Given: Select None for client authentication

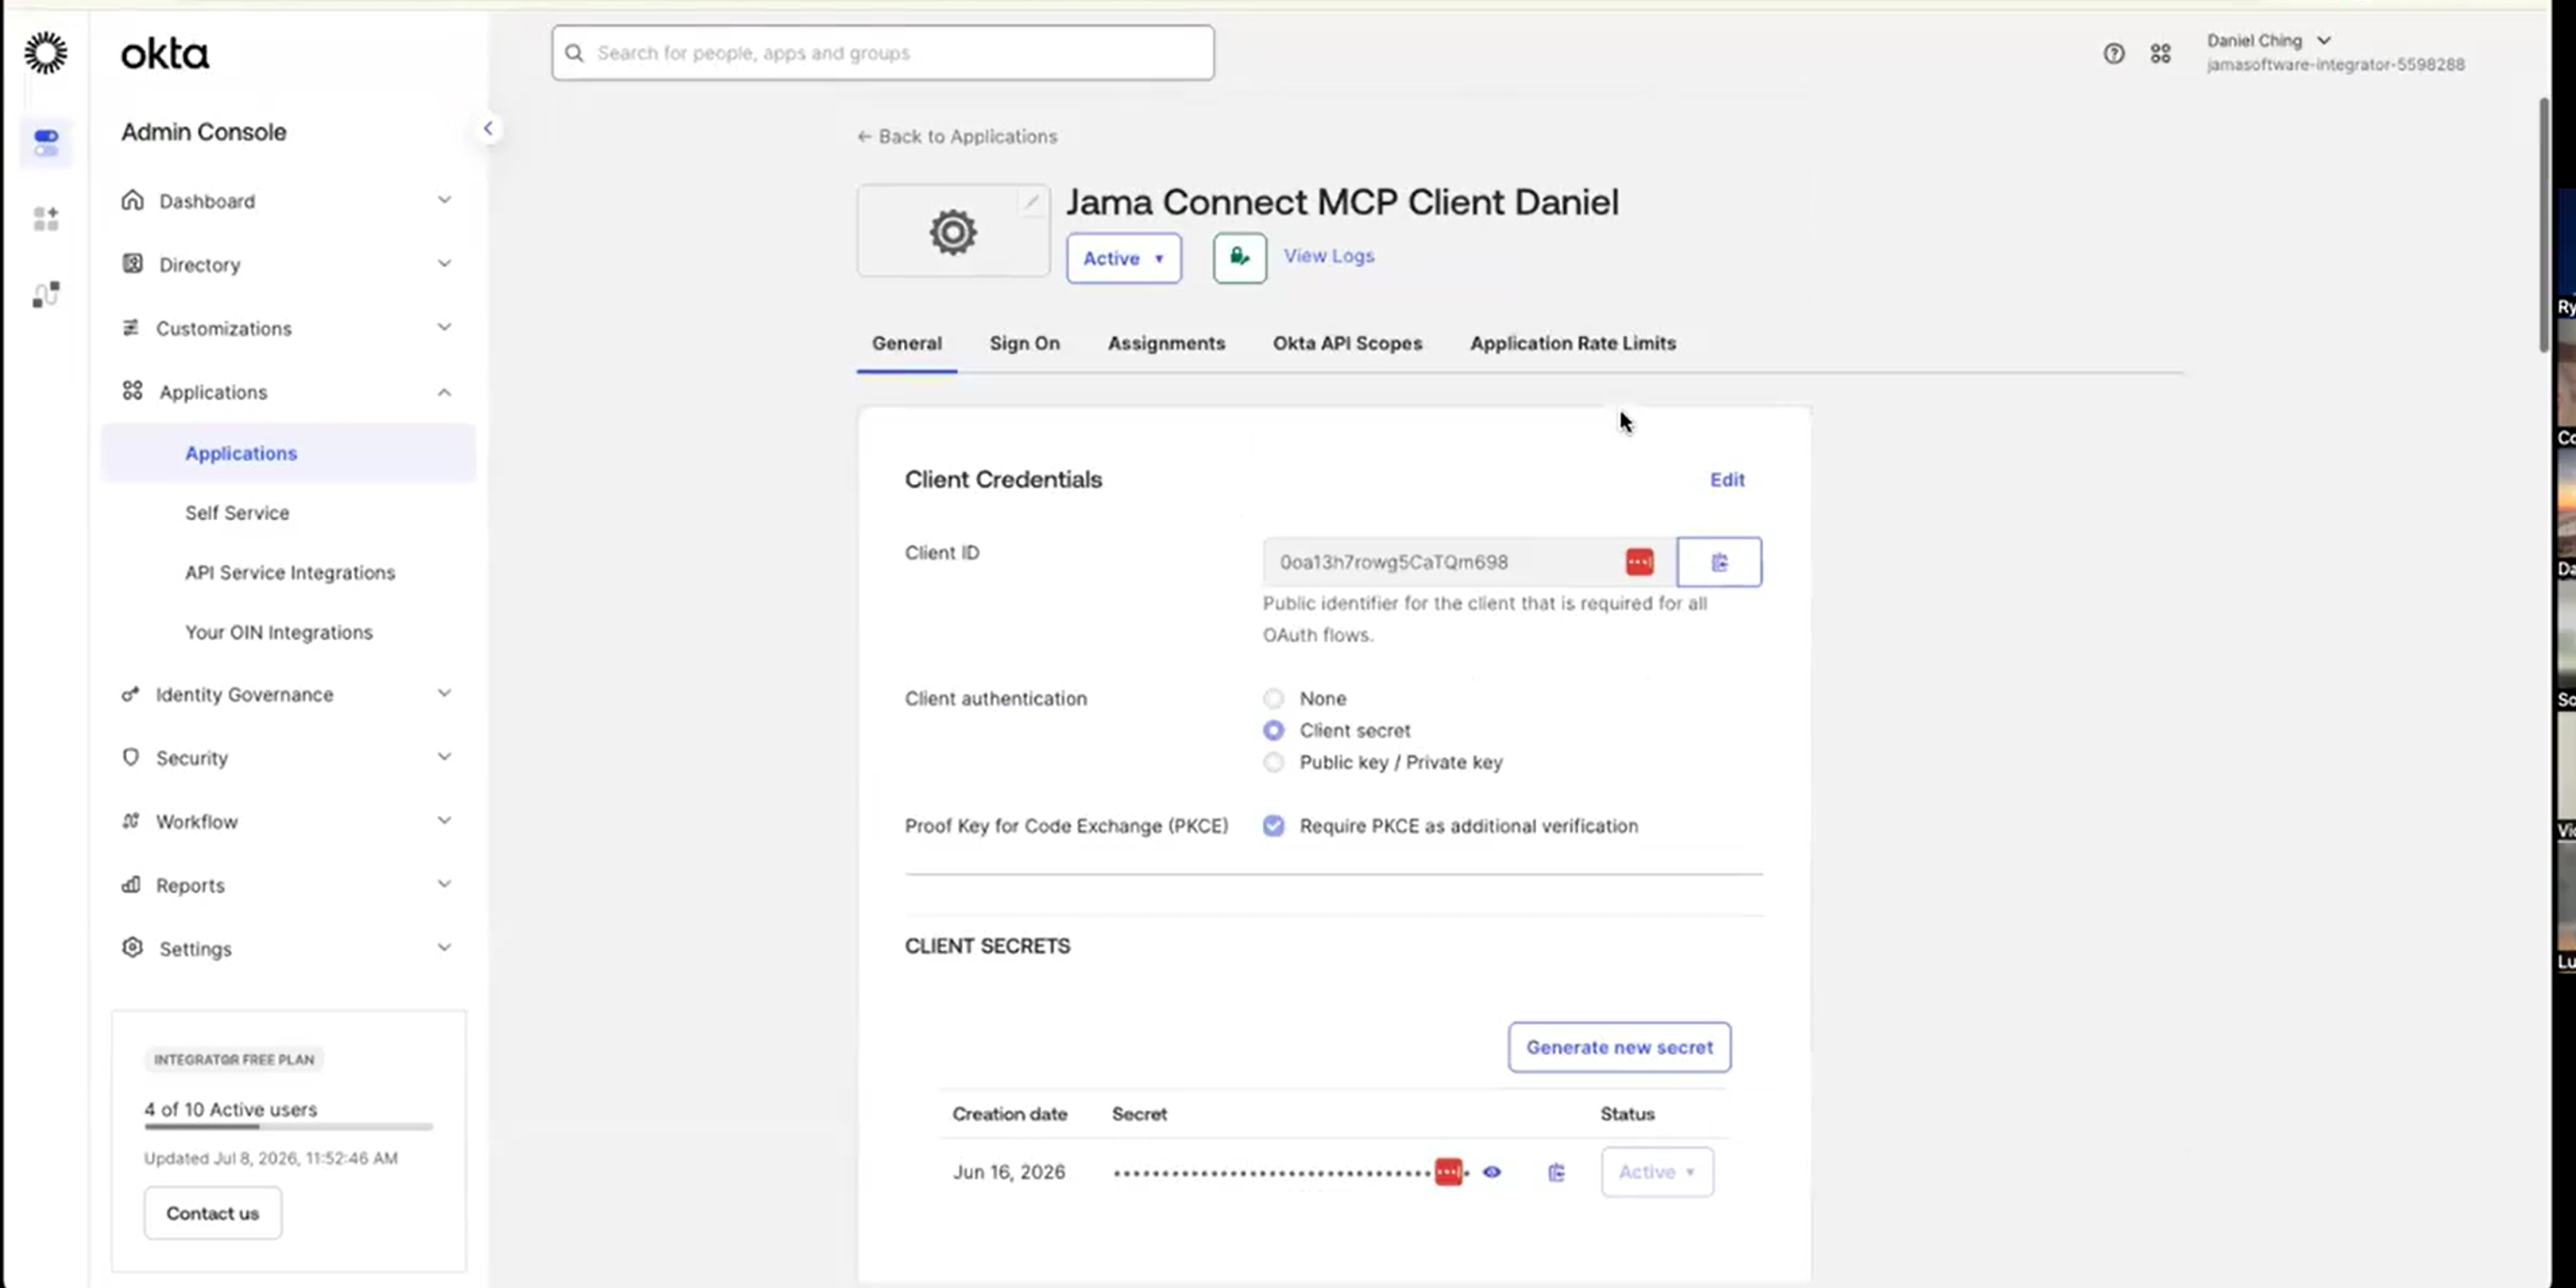Looking at the screenshot, I should tap(1273, 698).
